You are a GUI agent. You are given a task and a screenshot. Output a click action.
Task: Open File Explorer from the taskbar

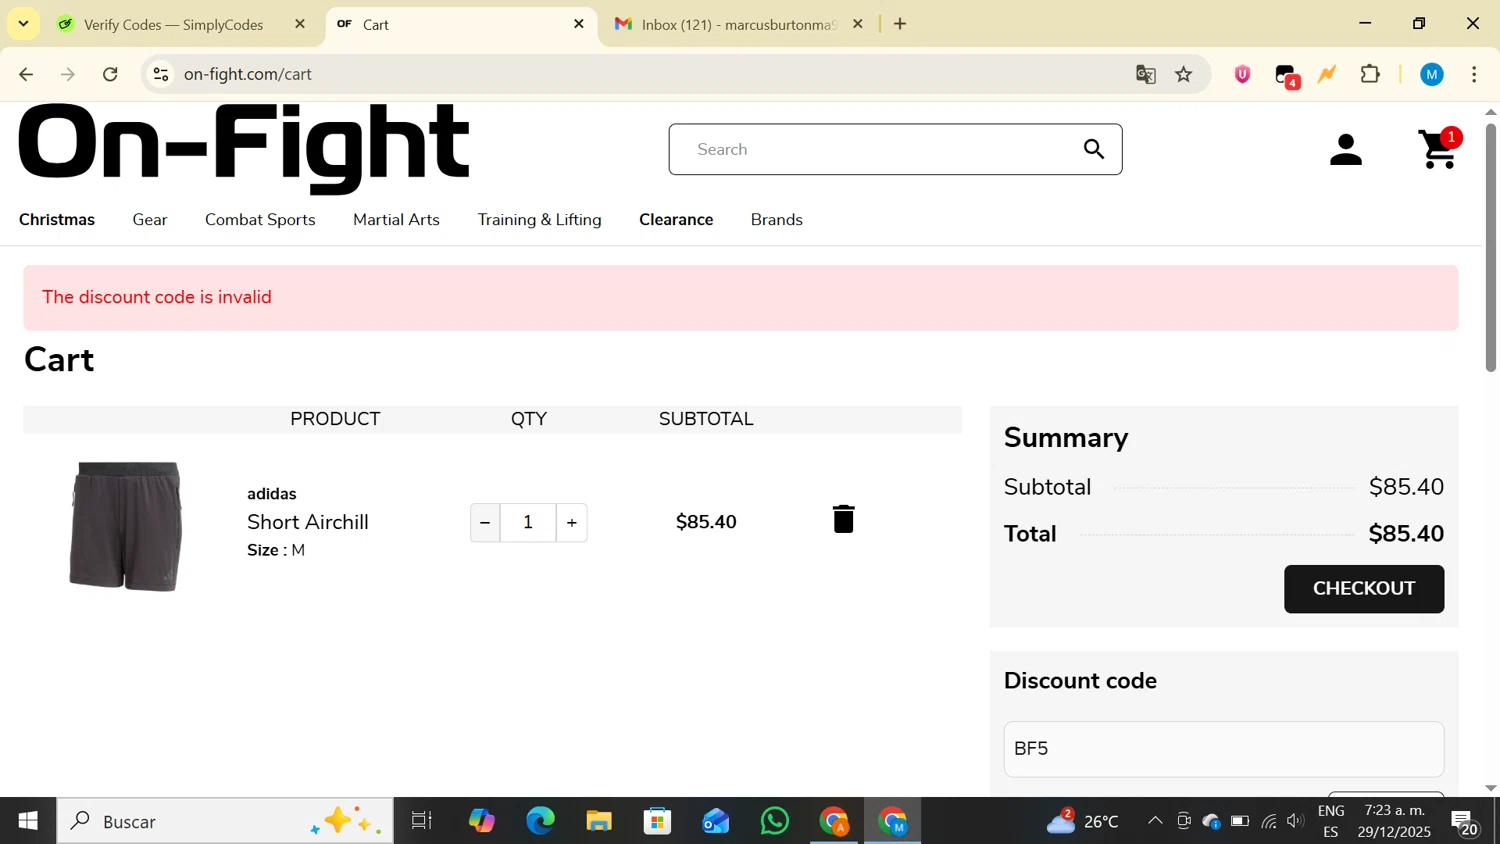click(599, 821)
